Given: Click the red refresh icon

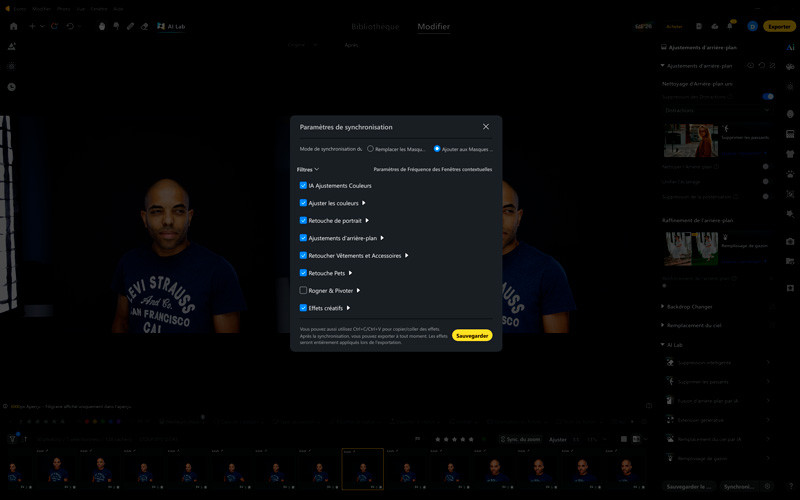Looking at the screenshot, I should [55, 26].
